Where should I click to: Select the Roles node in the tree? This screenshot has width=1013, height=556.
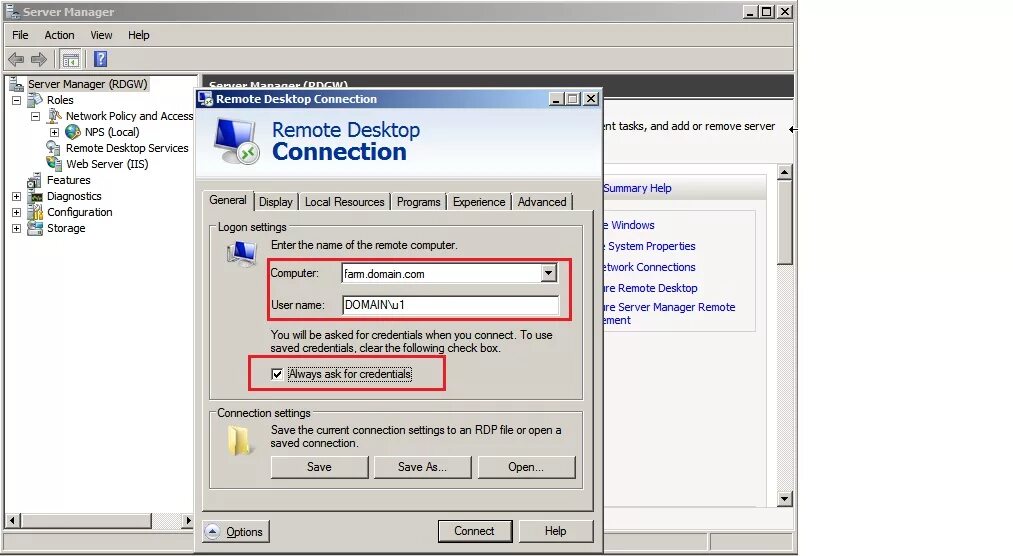(x=60, y=100)
